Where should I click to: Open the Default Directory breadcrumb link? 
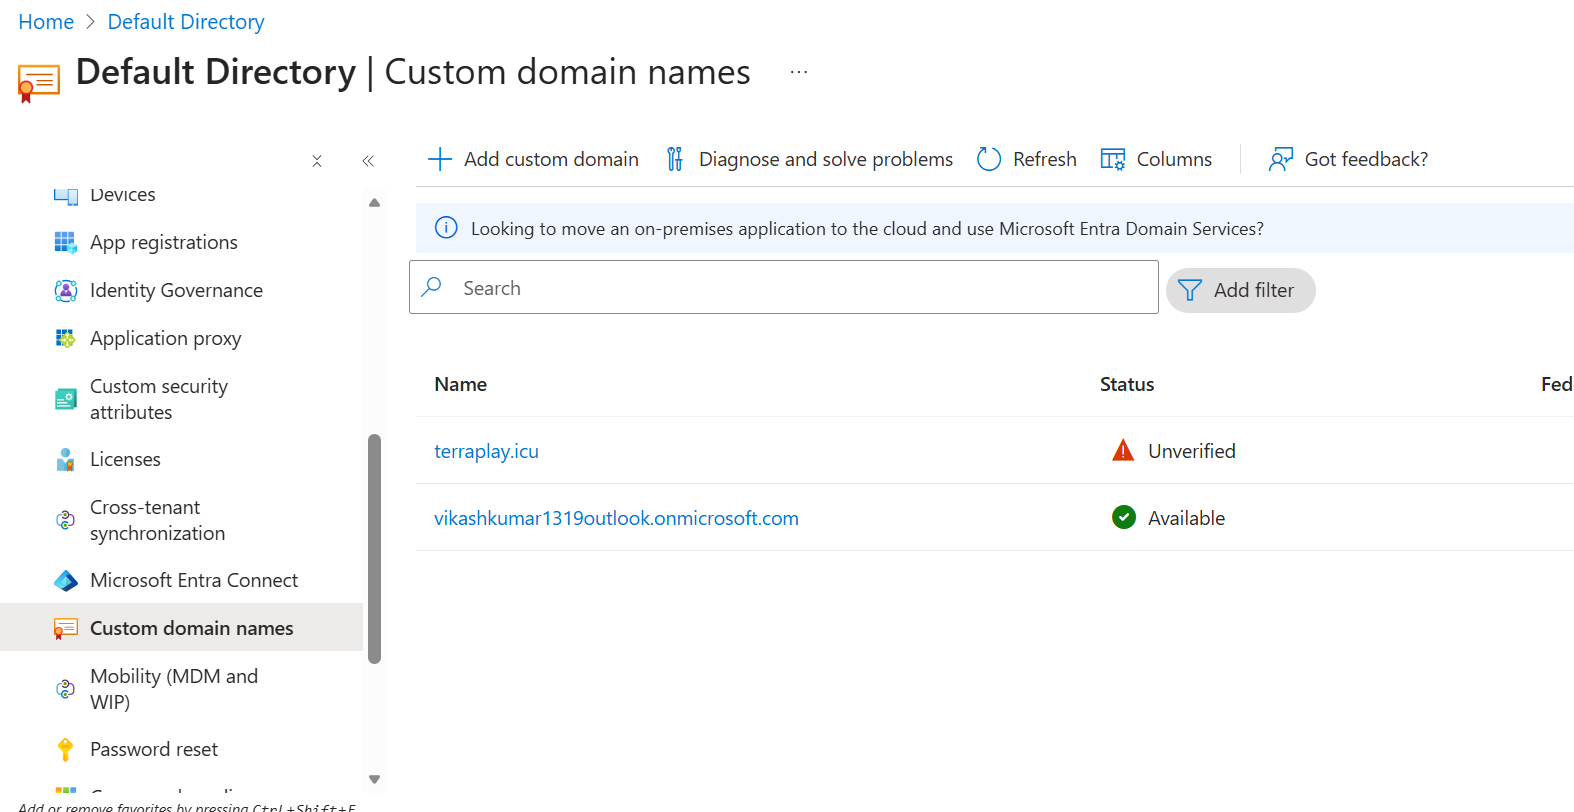pyautogui.click(x=186, y=22)
